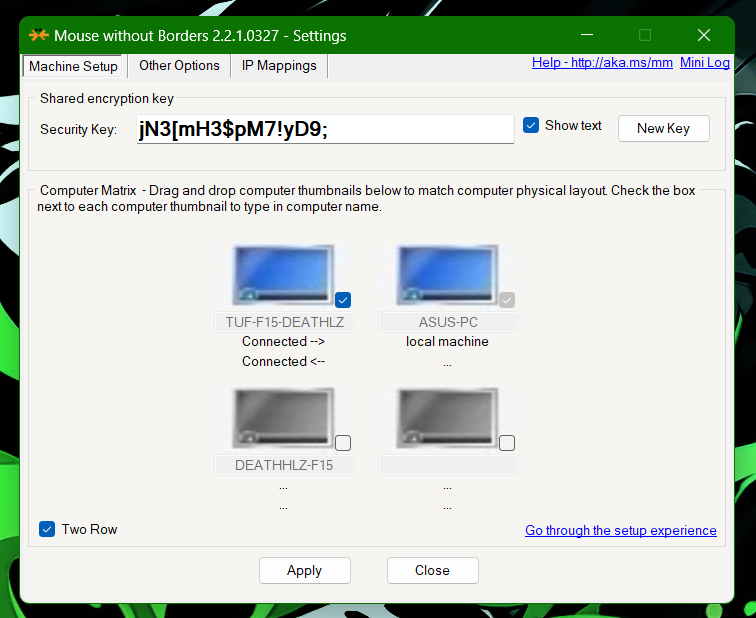This screenshot has width=756, height=618.
Task: Click the empty computer name field
Action: pyautogui.click(x=448, y=465)
